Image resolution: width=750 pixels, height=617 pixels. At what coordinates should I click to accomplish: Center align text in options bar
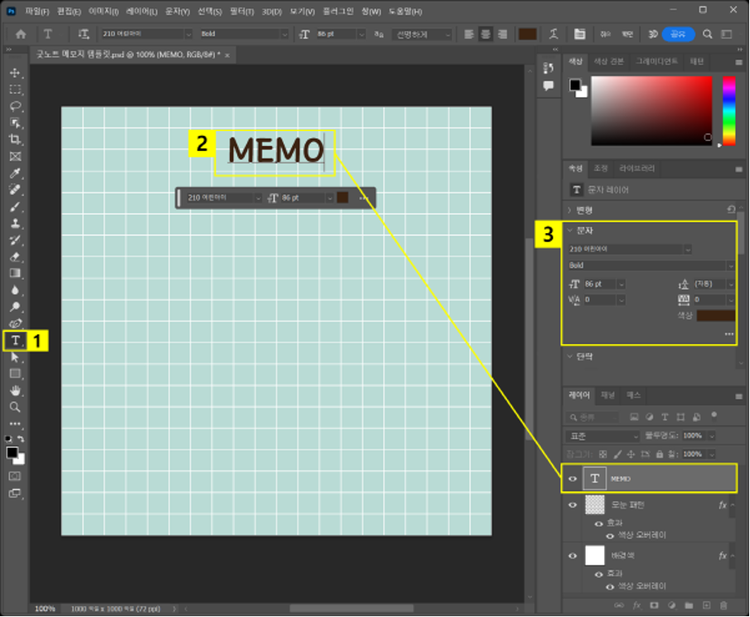pyautogui.click(x=486, y=34)
